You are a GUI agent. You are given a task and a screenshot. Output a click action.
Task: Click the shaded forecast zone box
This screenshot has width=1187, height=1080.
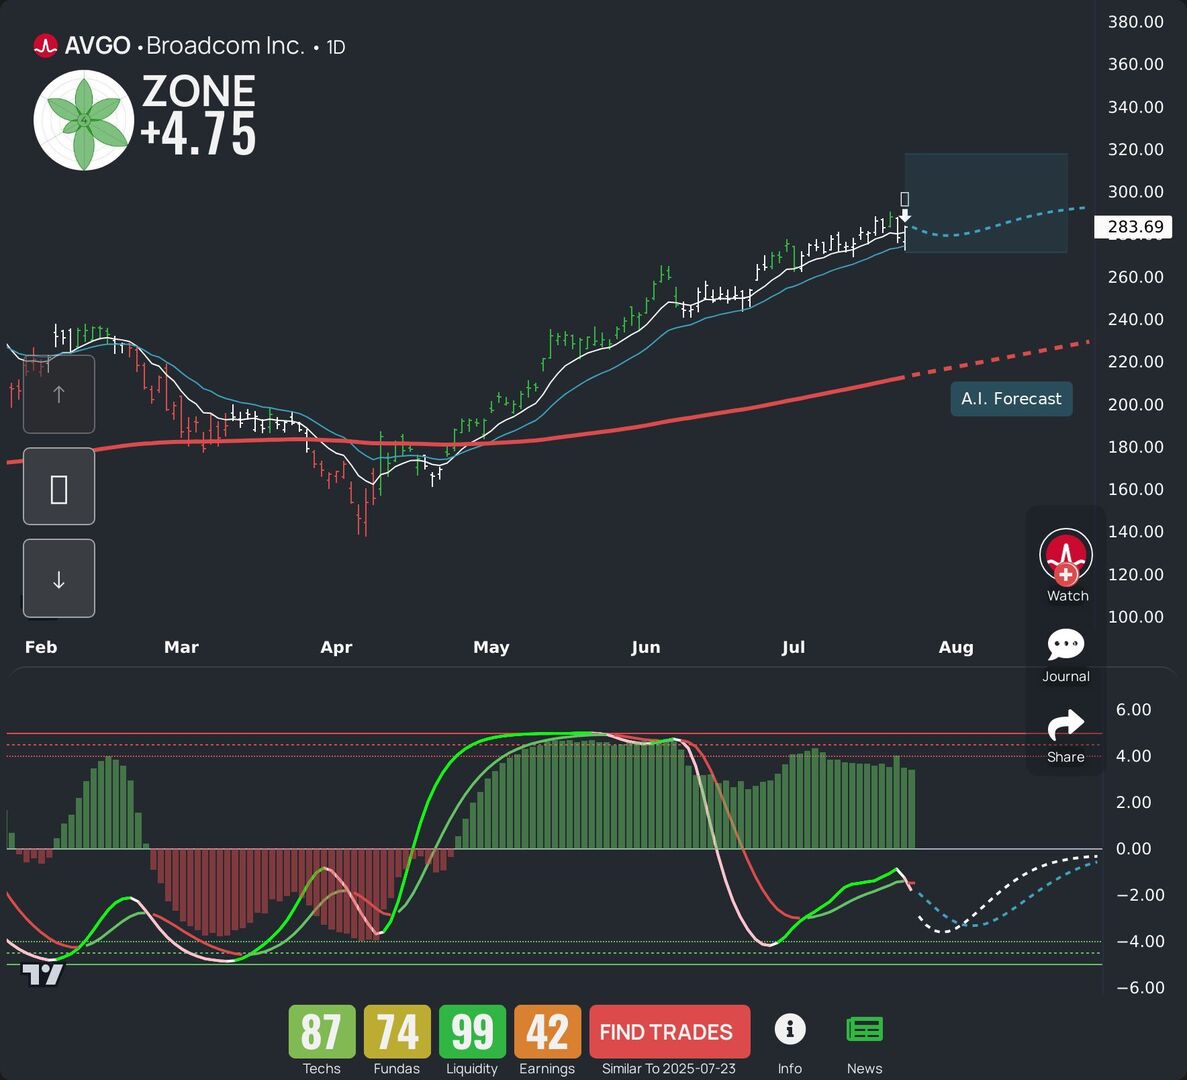(986, 203)
